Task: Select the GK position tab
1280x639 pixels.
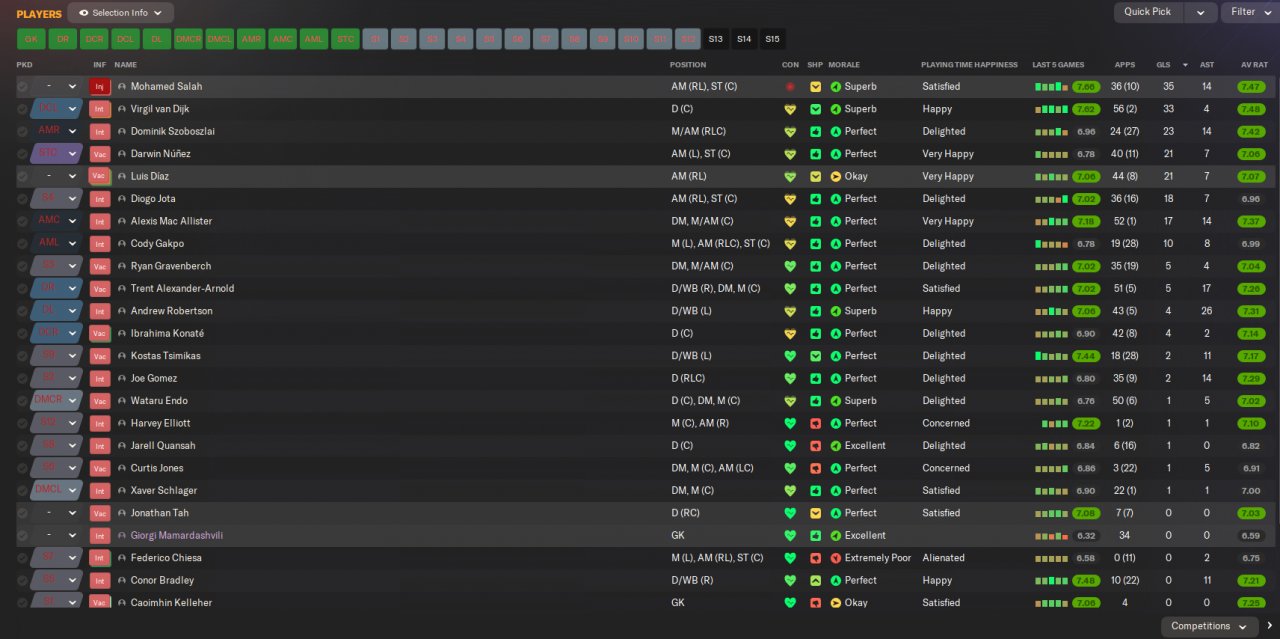Action: (31, 39)
